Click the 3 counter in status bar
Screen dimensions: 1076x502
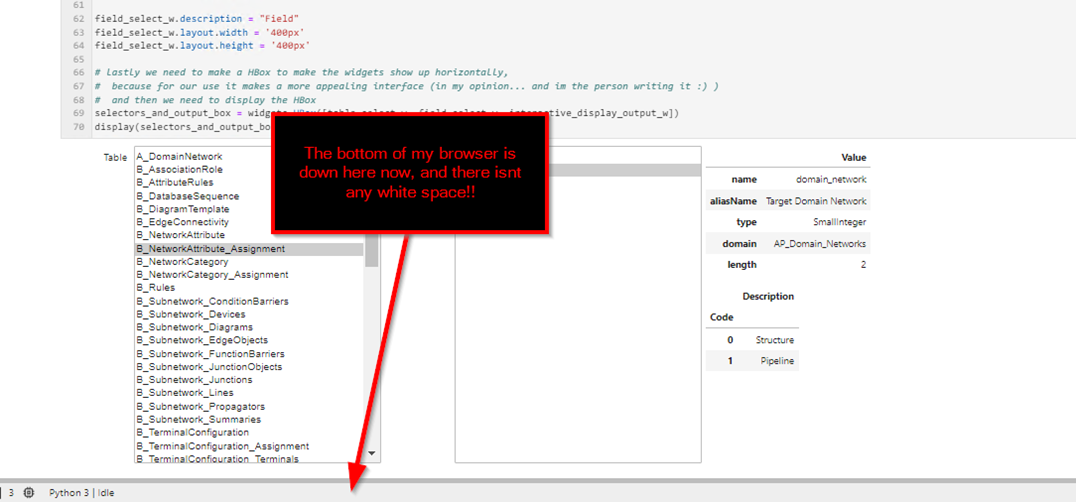point(11,493)
